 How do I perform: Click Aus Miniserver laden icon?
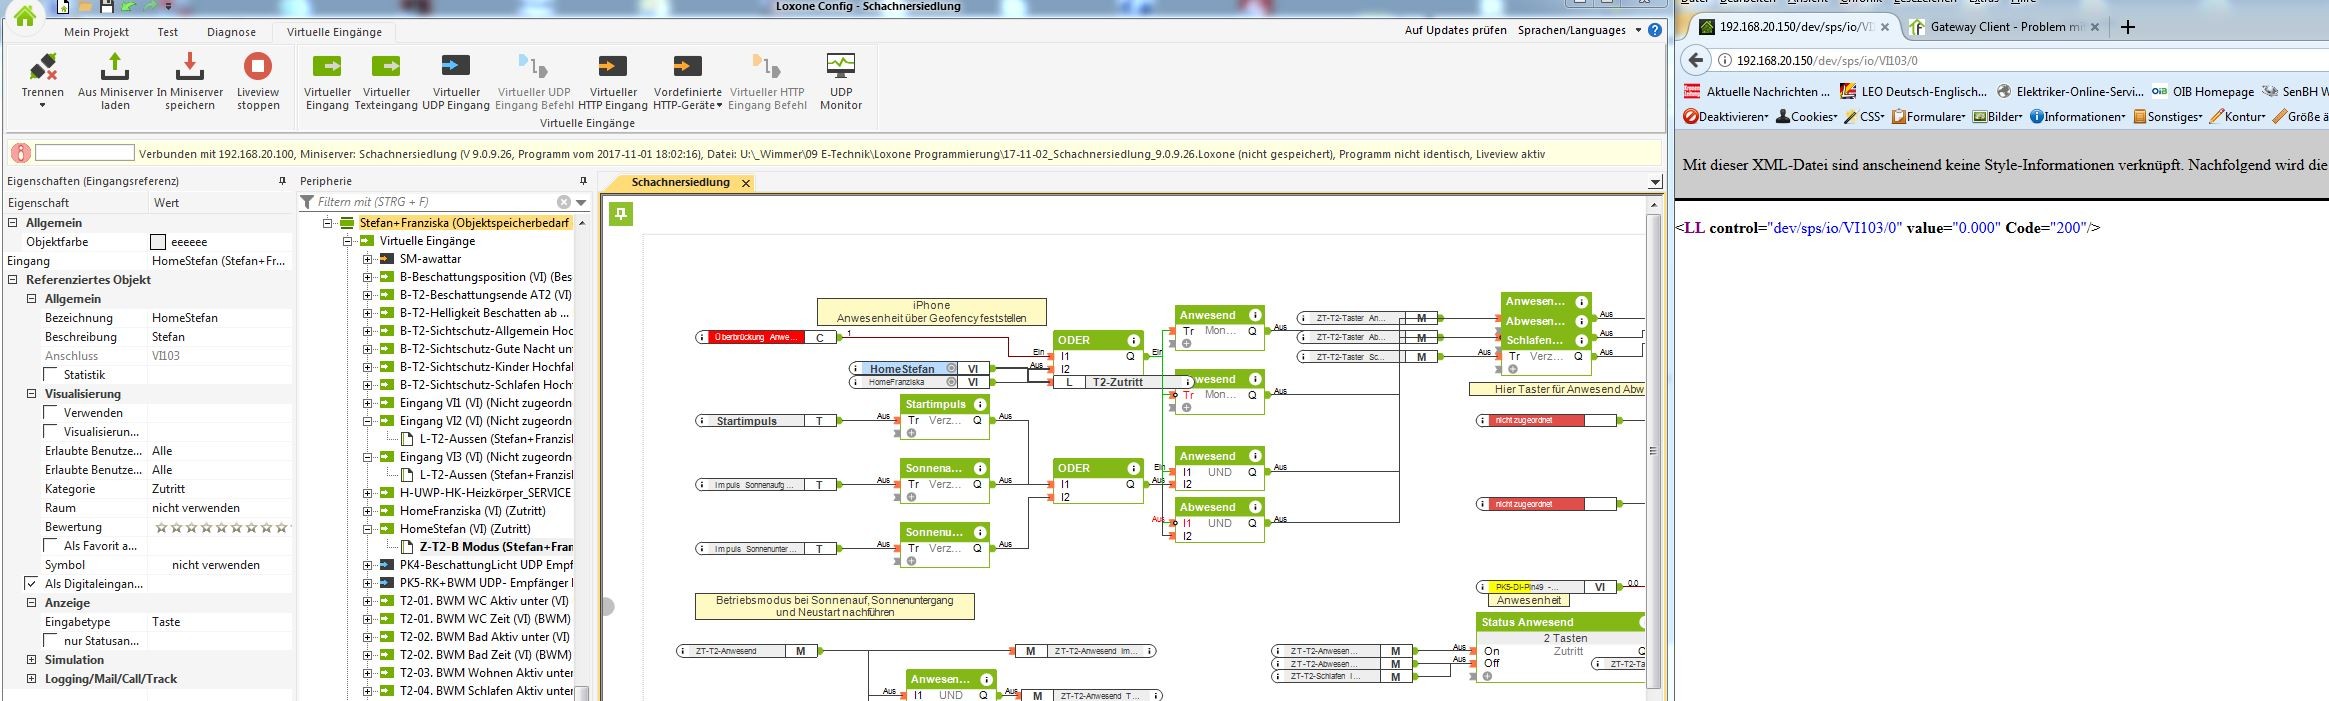(115, 68)
